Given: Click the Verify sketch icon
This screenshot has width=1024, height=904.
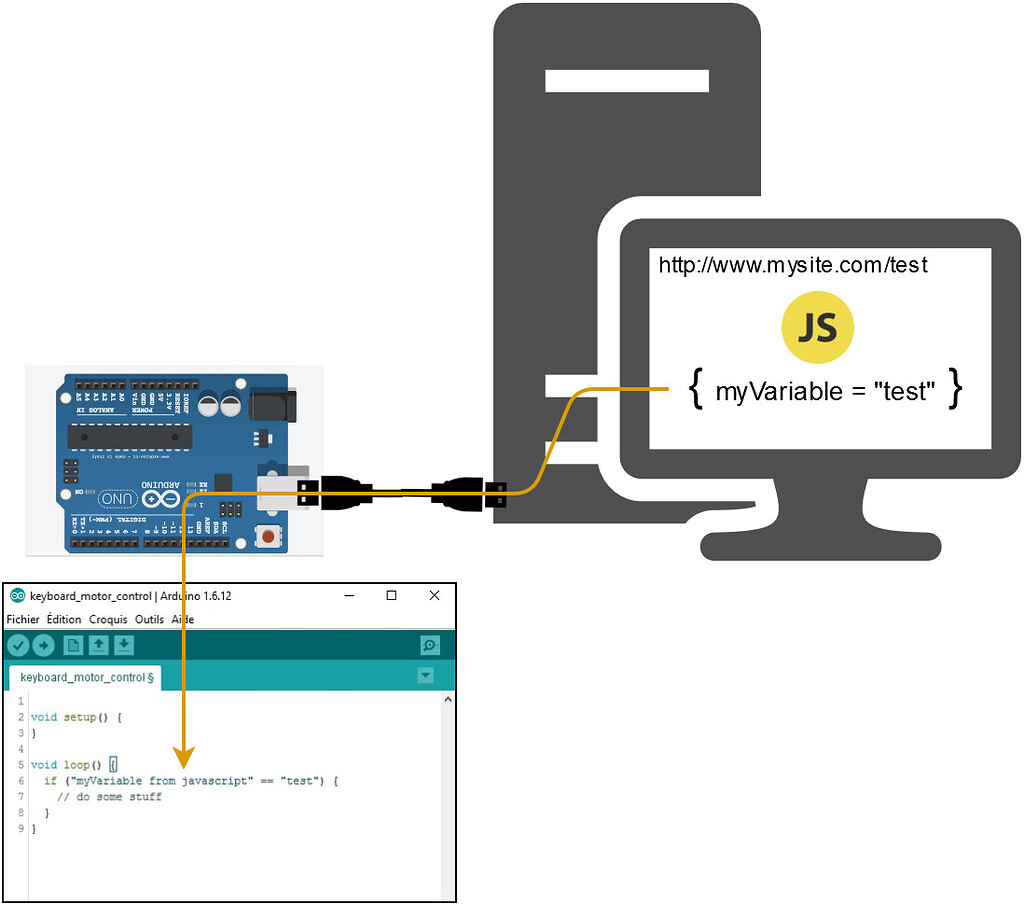Looking at the screenshot, I should tap(18, 645).
